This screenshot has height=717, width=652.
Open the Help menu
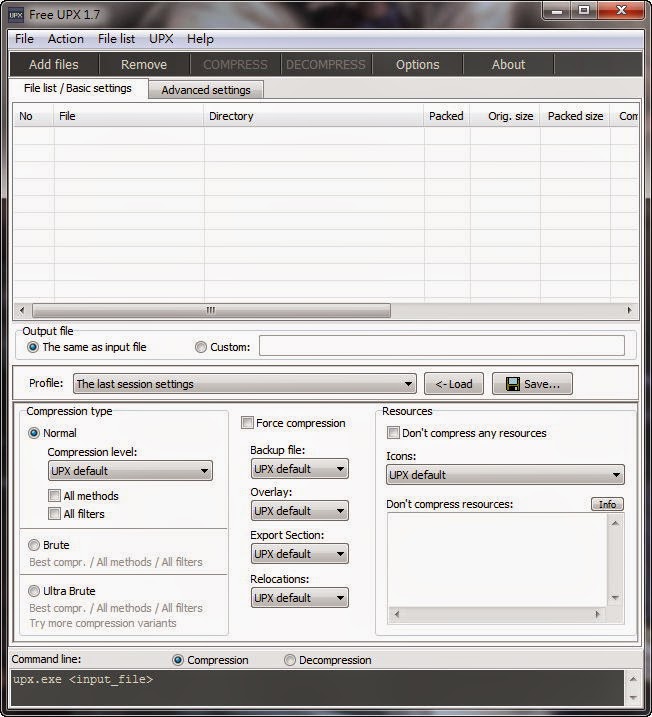click(x=200, y=39)
